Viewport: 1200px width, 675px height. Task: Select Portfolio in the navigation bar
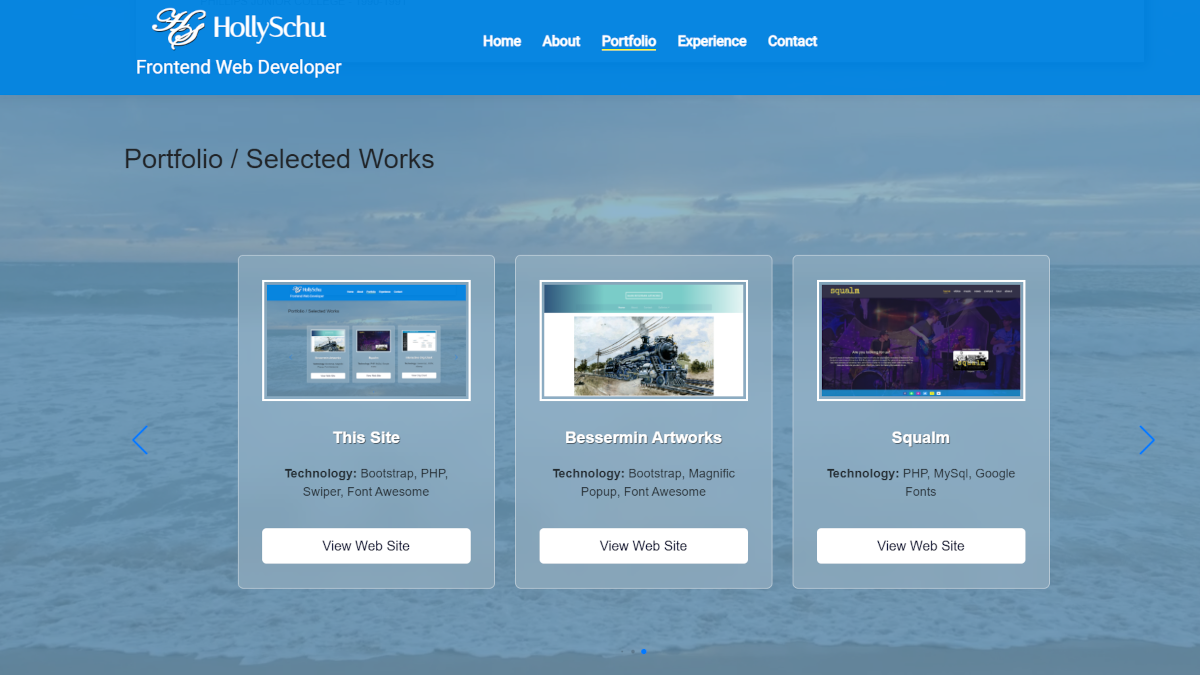click(x=628, y=41)
